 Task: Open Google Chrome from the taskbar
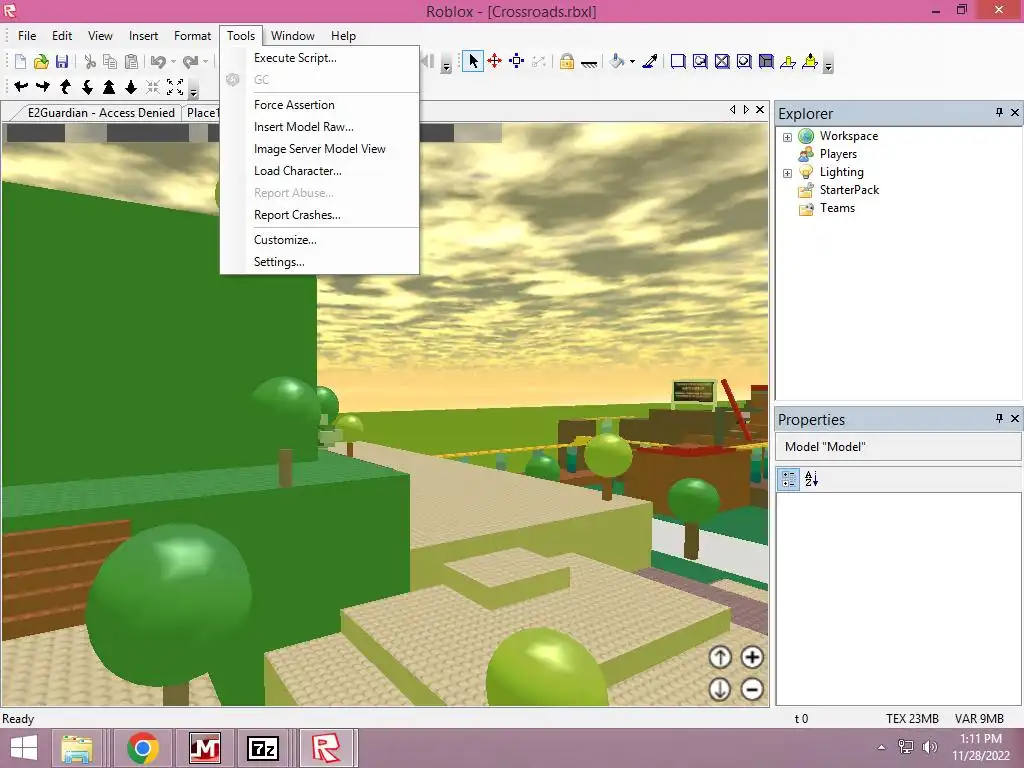click(x=143, y=748)
